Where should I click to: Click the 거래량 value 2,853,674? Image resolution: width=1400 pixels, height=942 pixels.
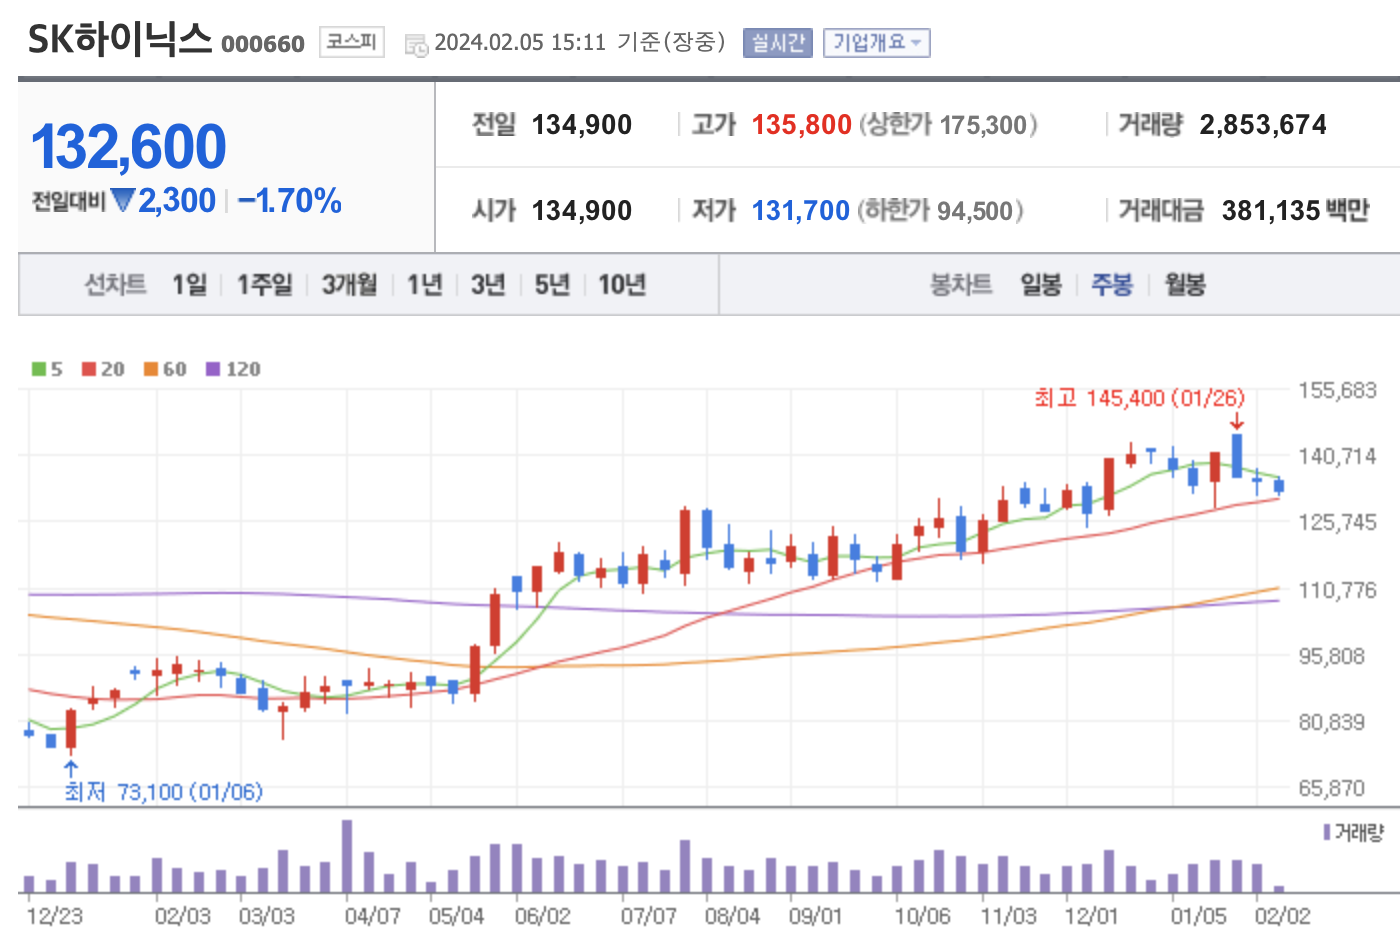(1263, 125)
